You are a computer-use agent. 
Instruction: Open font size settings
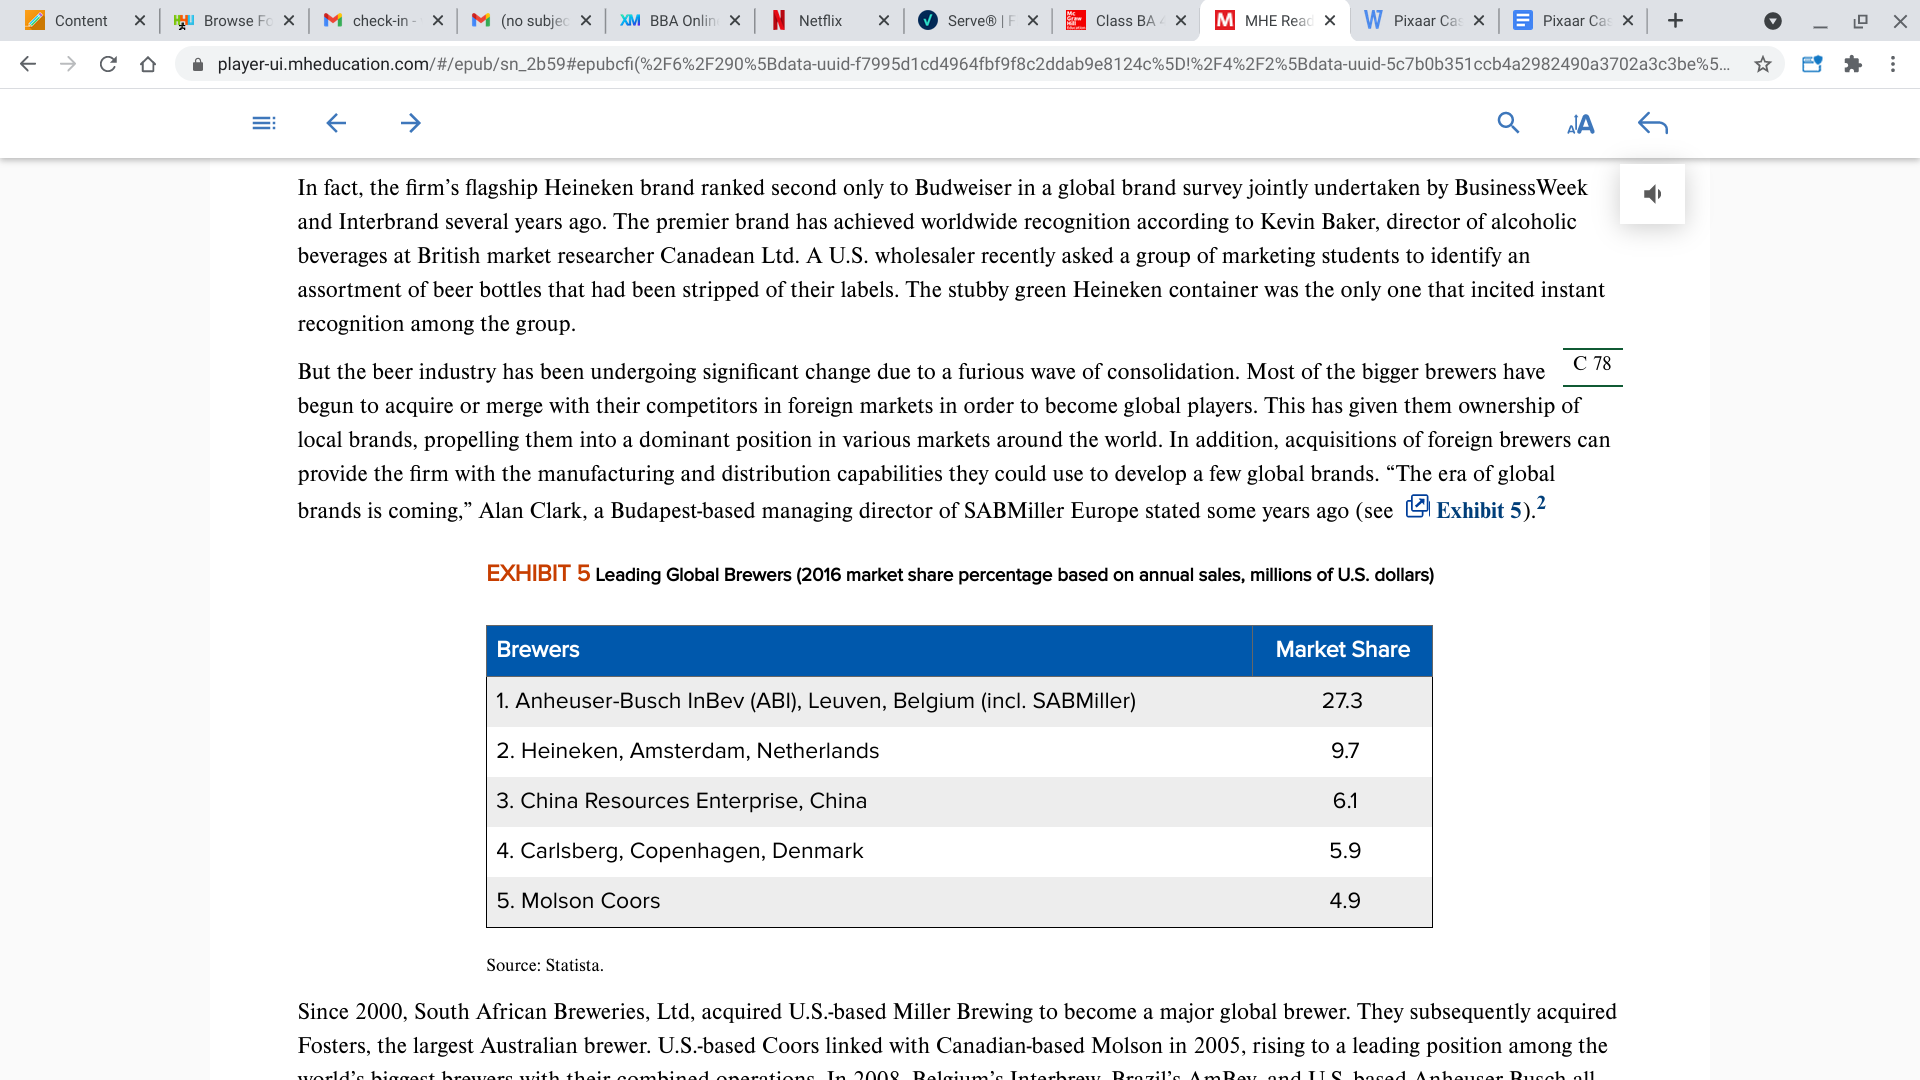pyautogui.click(x=1580, y=124)
